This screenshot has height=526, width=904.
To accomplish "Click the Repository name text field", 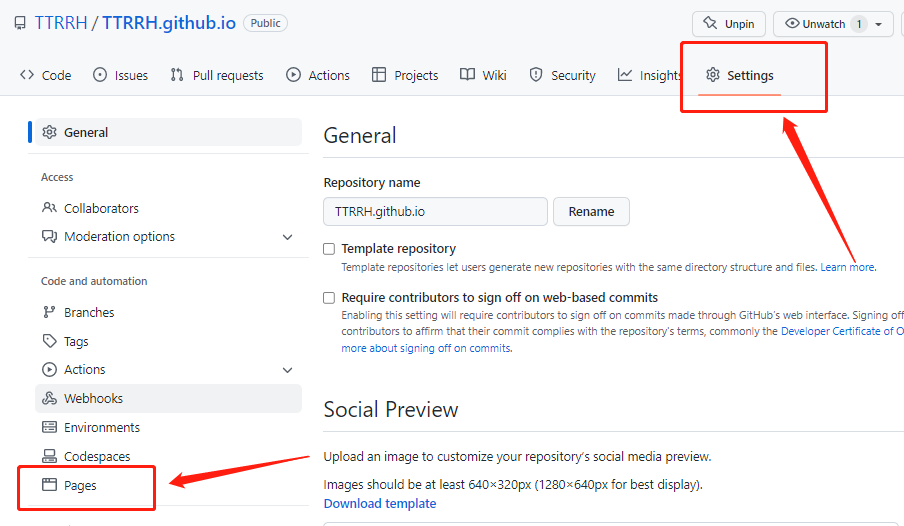I will click(x=435, y=212).
